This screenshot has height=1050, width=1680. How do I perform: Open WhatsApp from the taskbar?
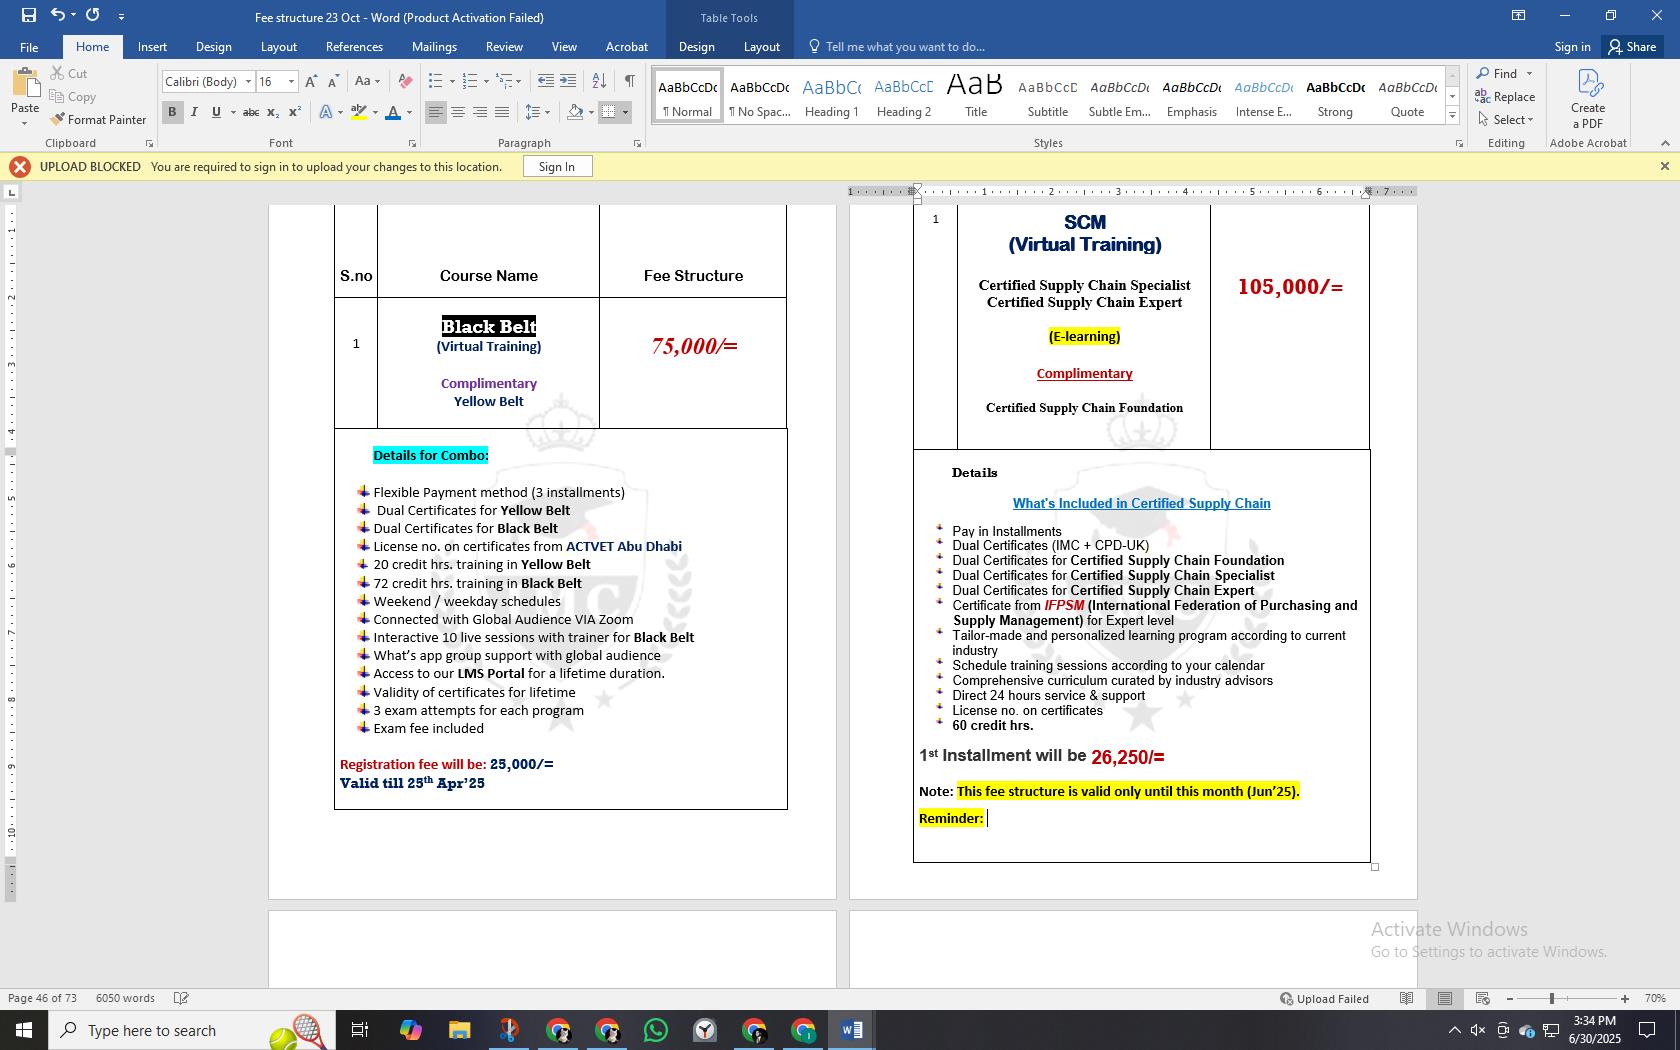pos(656,1030)
